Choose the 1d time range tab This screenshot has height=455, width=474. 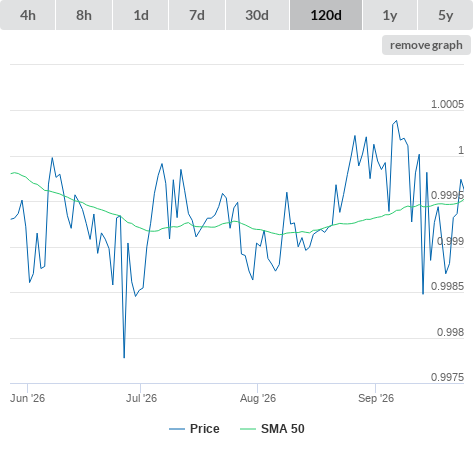pyautogui.click(x=141, y=15)
